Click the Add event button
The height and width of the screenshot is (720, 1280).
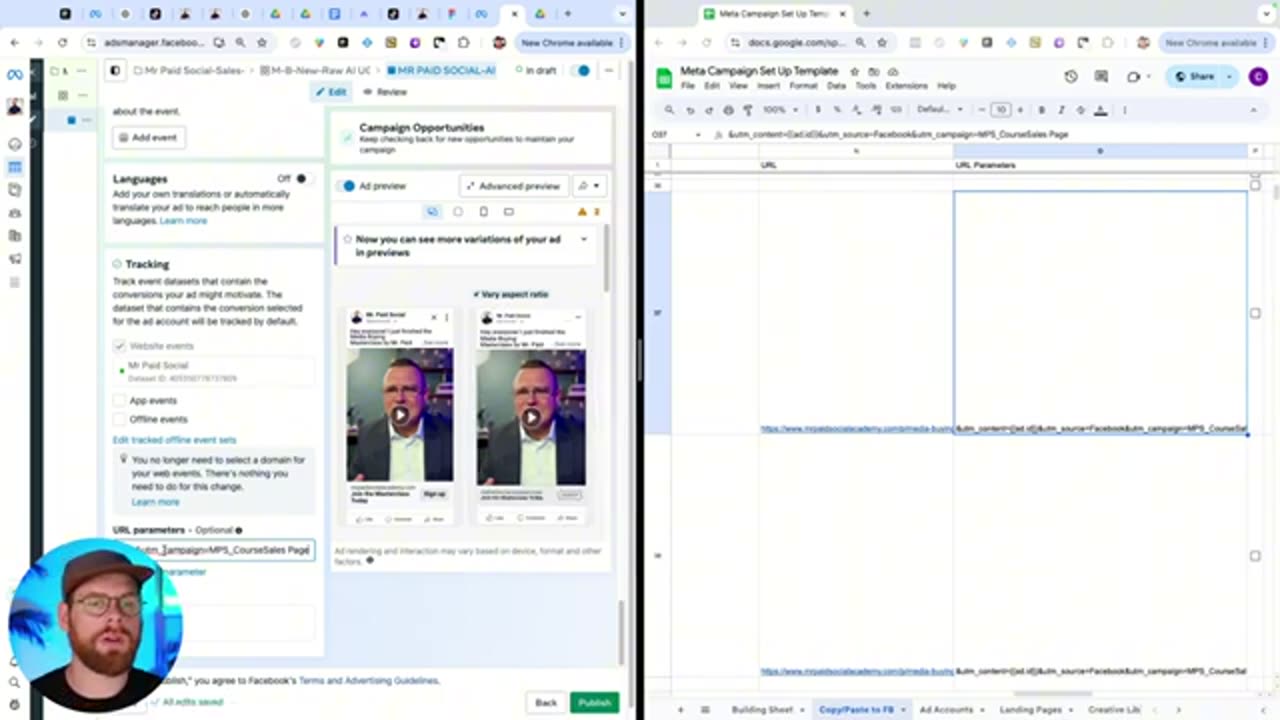click(148, 137)
